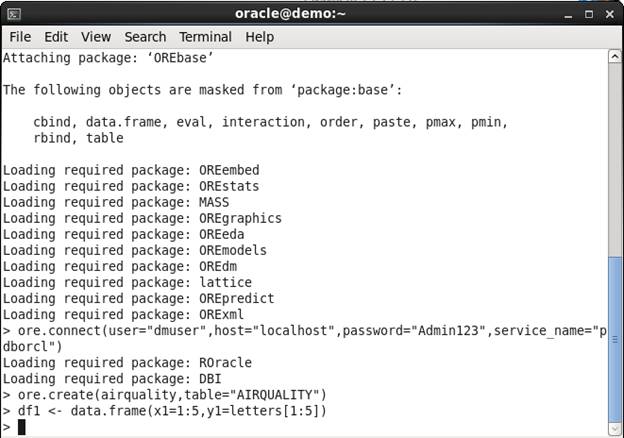Viewport: 624px width, 438px height.
Task: Click the terminal window icon in title bar
Action: pos(13,13)
